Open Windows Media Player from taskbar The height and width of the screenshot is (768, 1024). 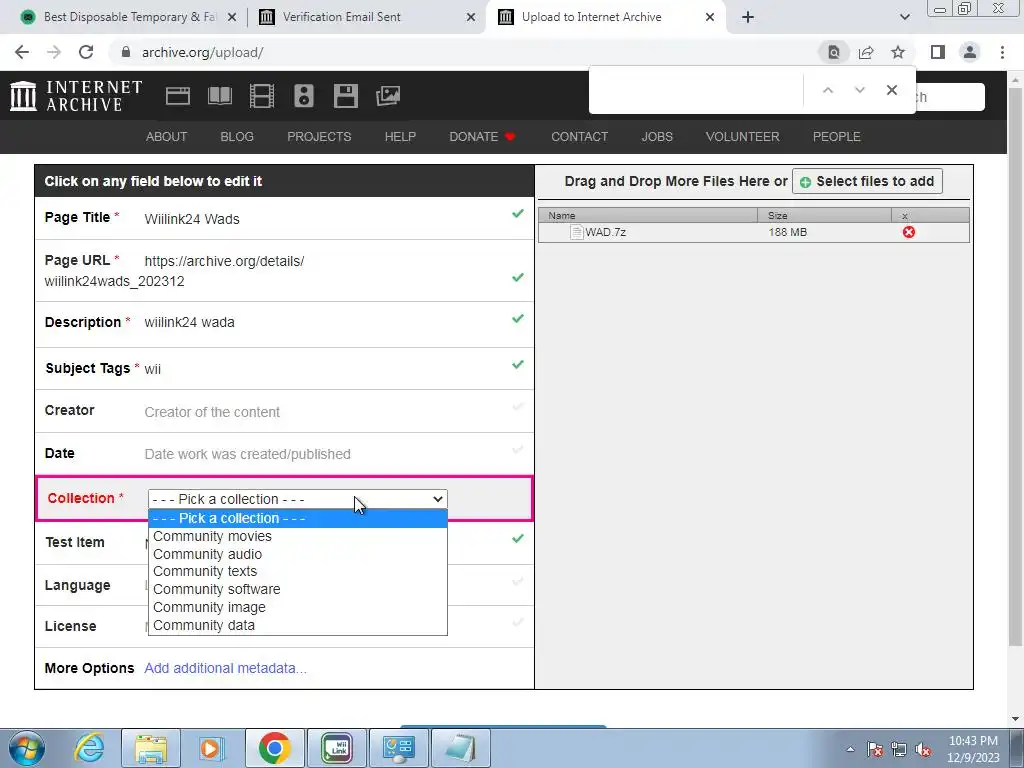210,748
